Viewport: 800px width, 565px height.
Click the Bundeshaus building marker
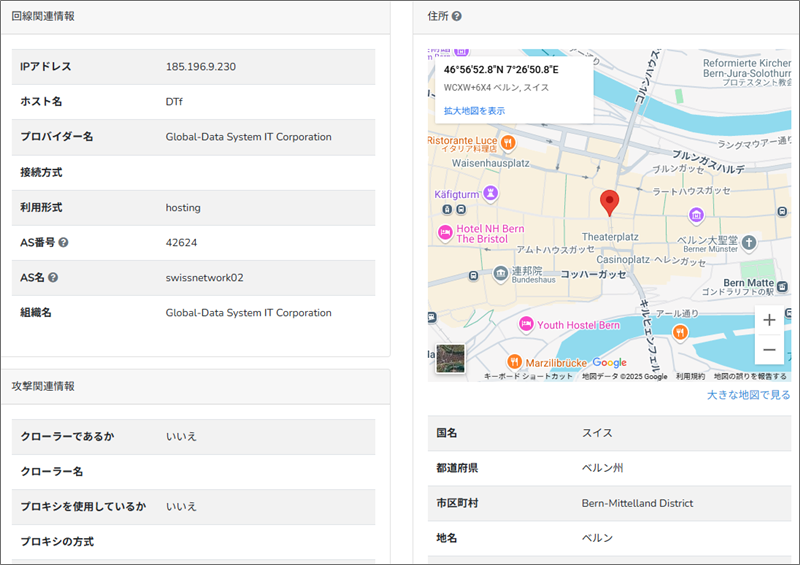click(x=501, y=273)
